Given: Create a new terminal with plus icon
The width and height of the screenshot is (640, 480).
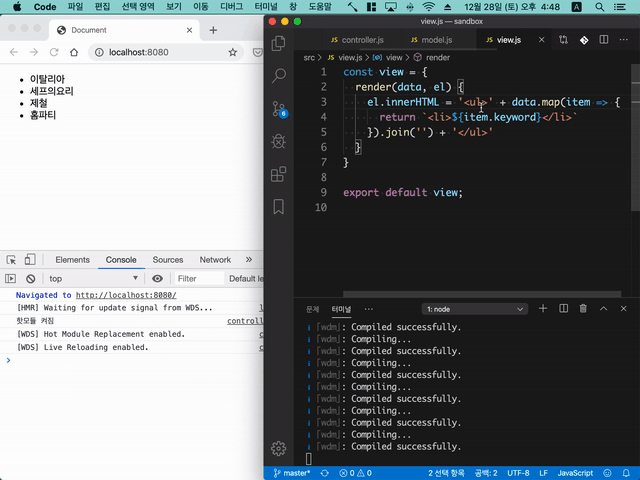Looking at the screenshot, I should pyautogui.click(x=543, y=309).
